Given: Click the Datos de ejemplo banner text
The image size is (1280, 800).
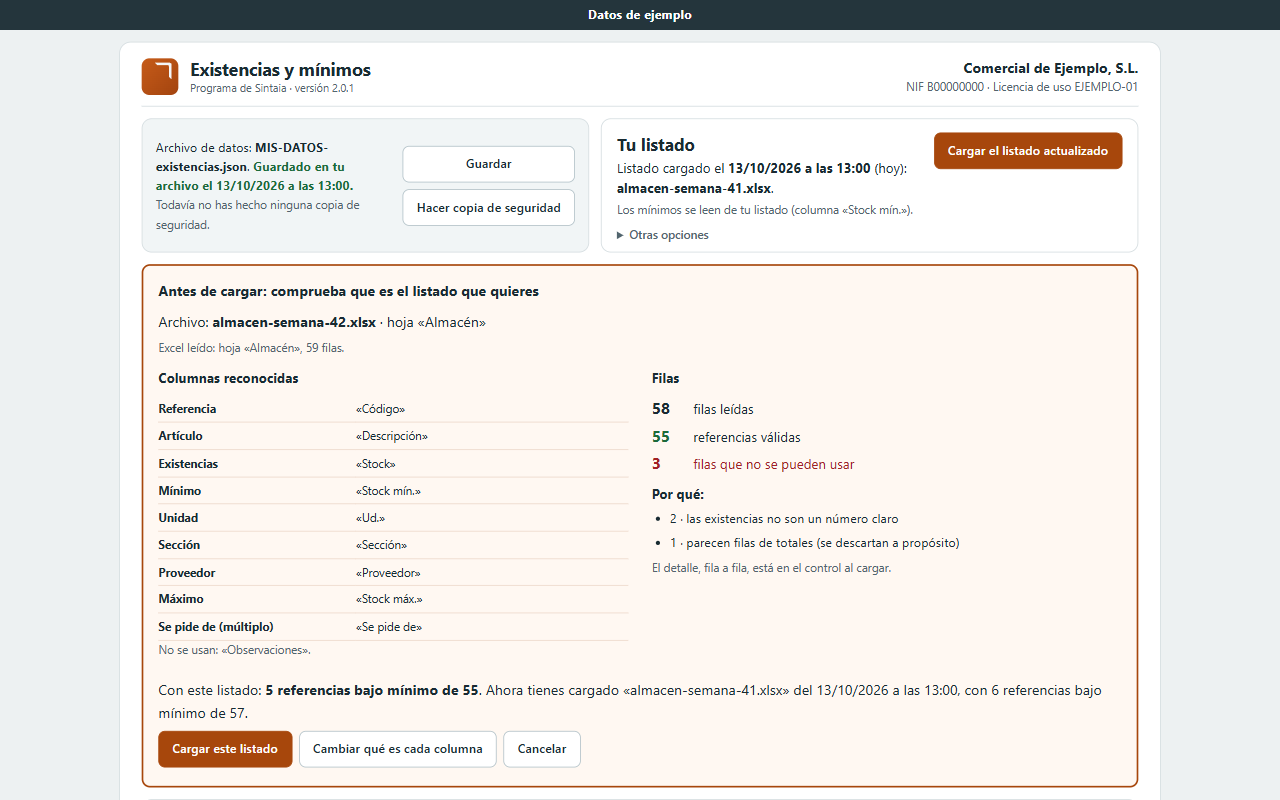Looking at the screenshot, I should pos(640,15).
